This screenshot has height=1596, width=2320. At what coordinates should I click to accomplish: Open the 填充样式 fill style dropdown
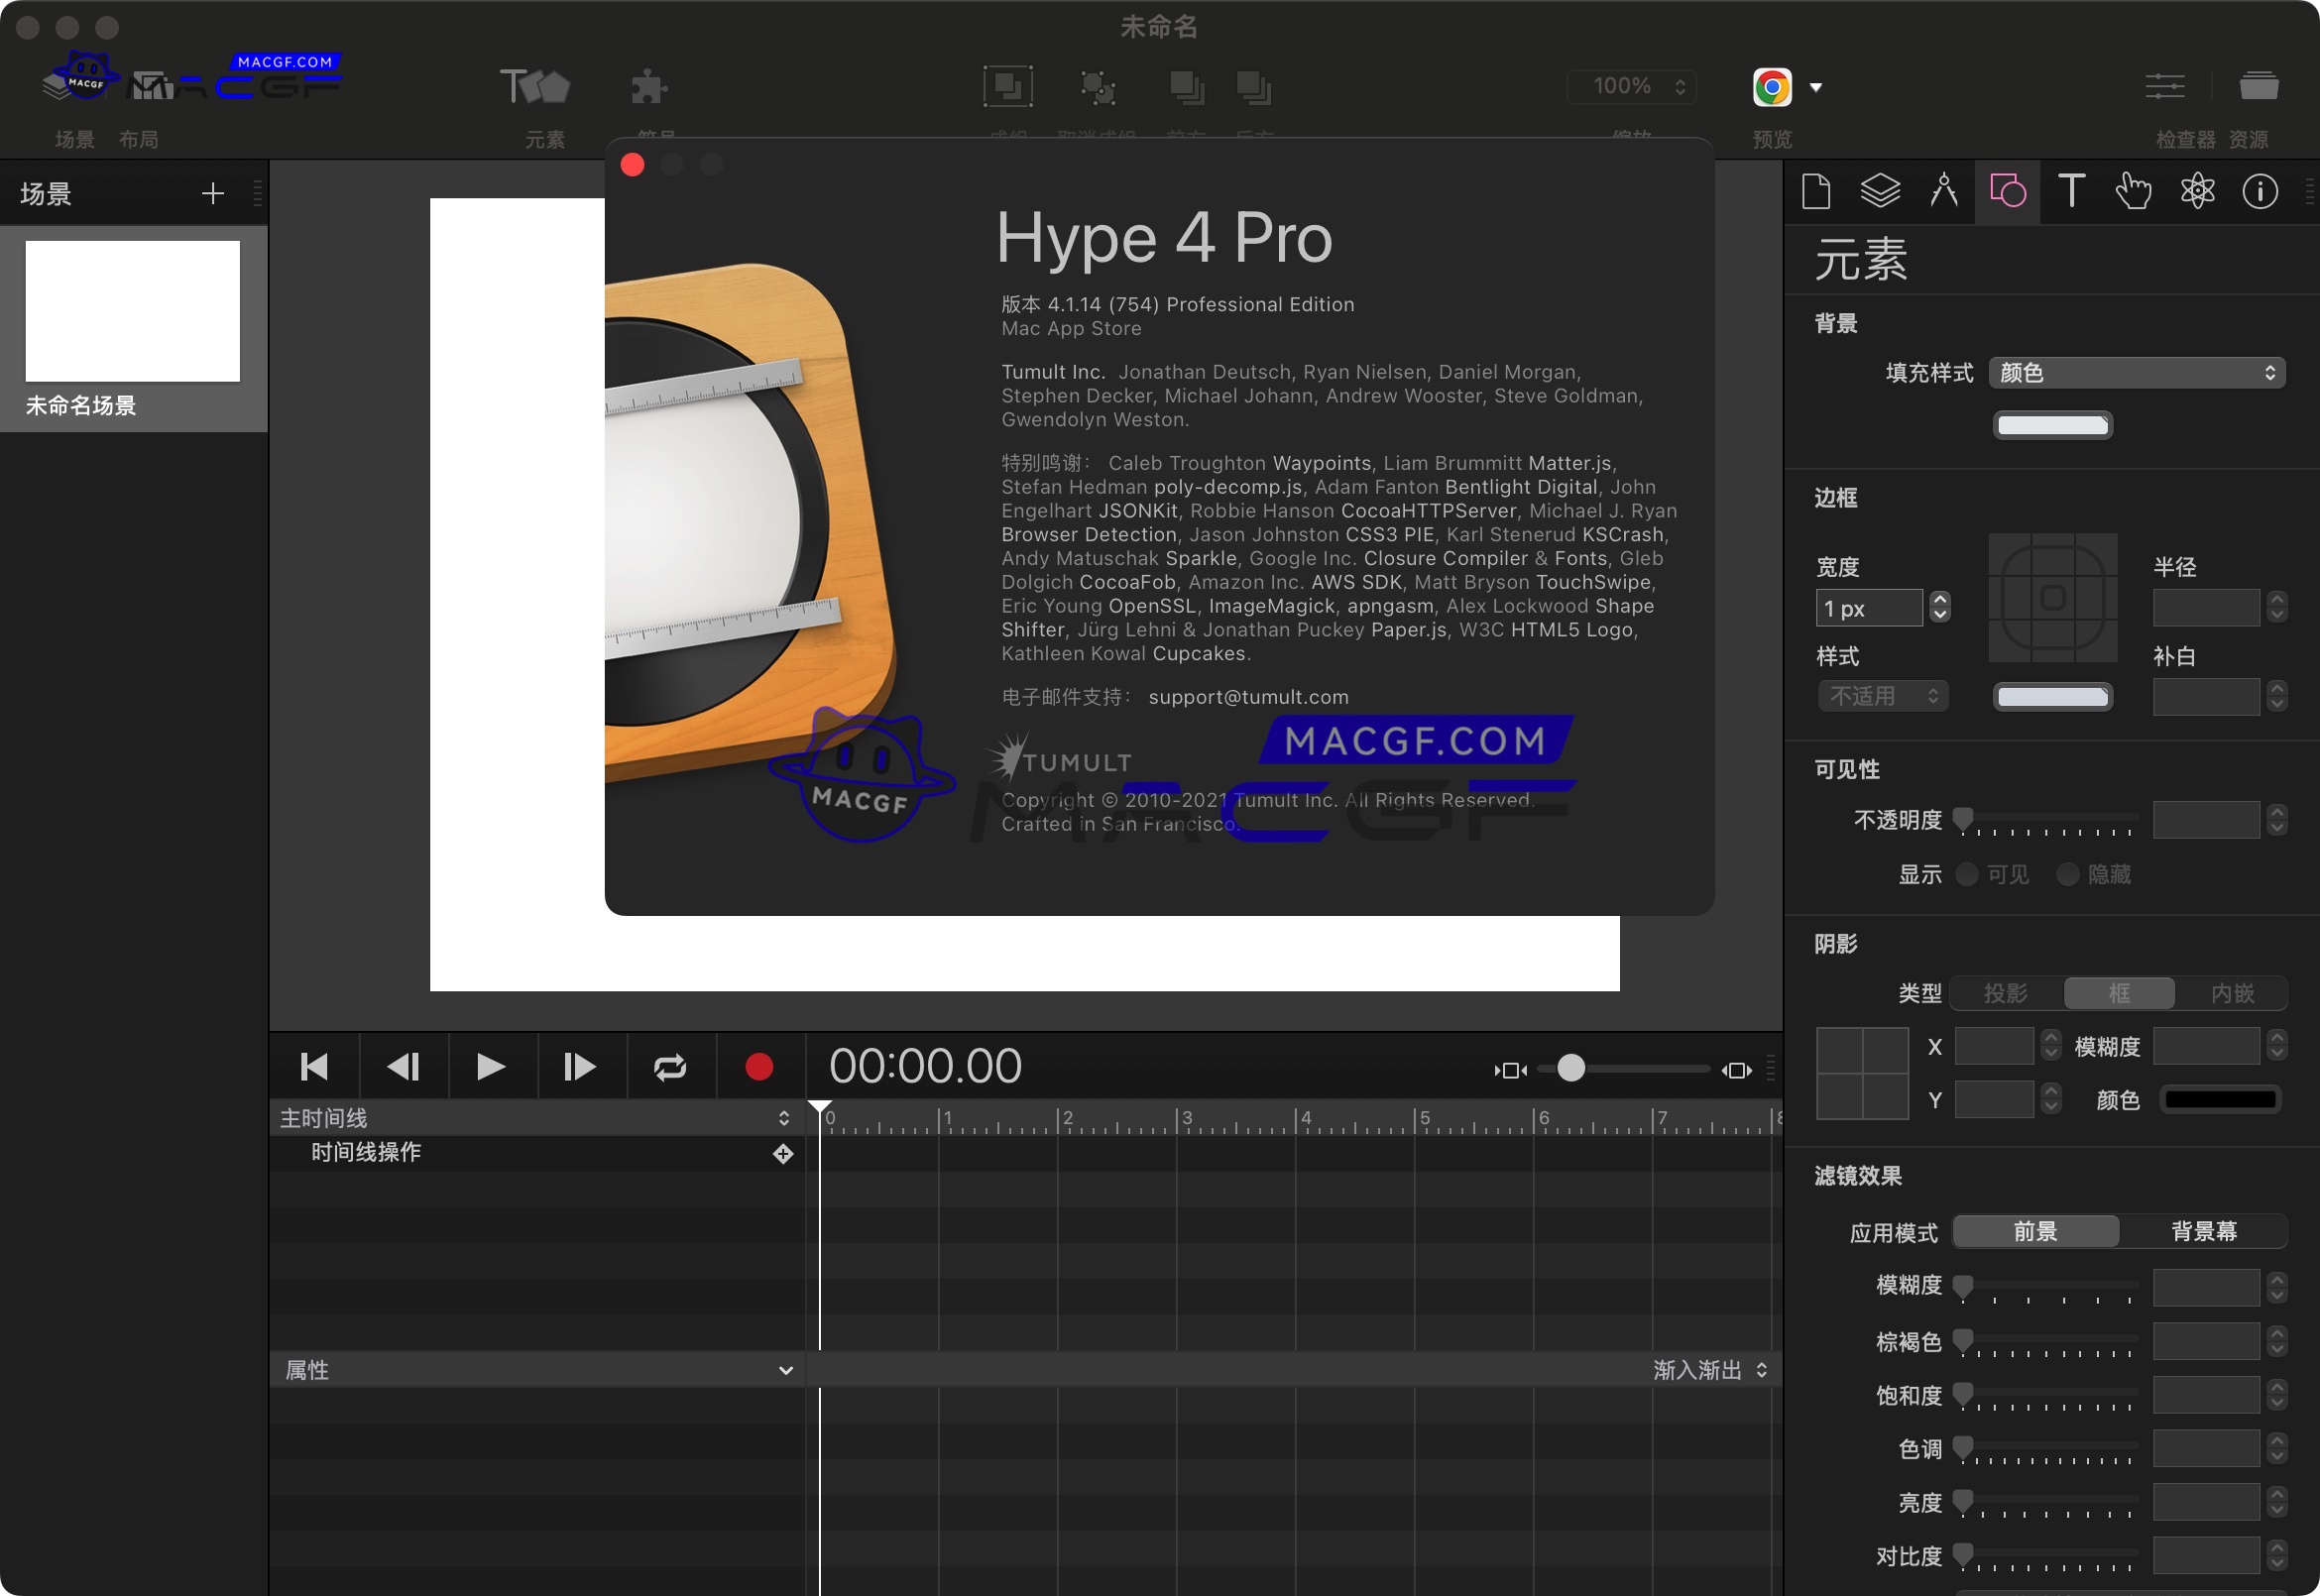click(x=2137, y=372)
